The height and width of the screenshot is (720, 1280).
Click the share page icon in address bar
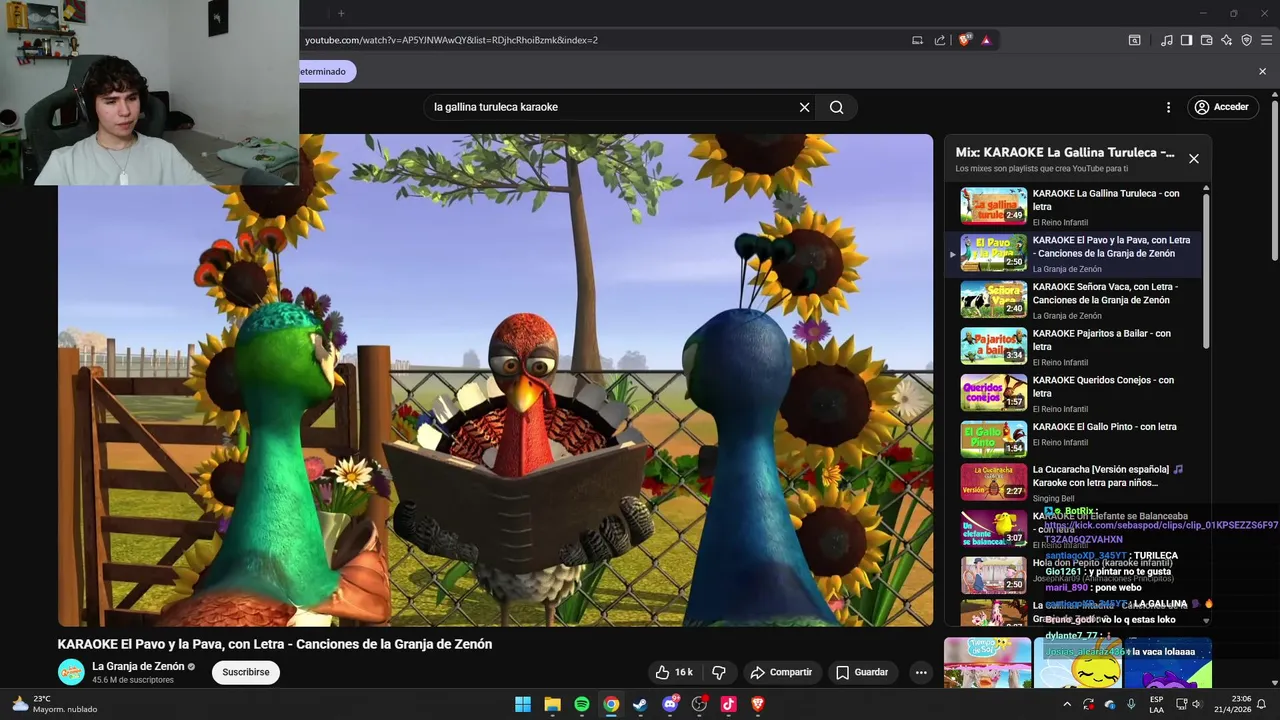pyautogui.click(x=940, y=40)
